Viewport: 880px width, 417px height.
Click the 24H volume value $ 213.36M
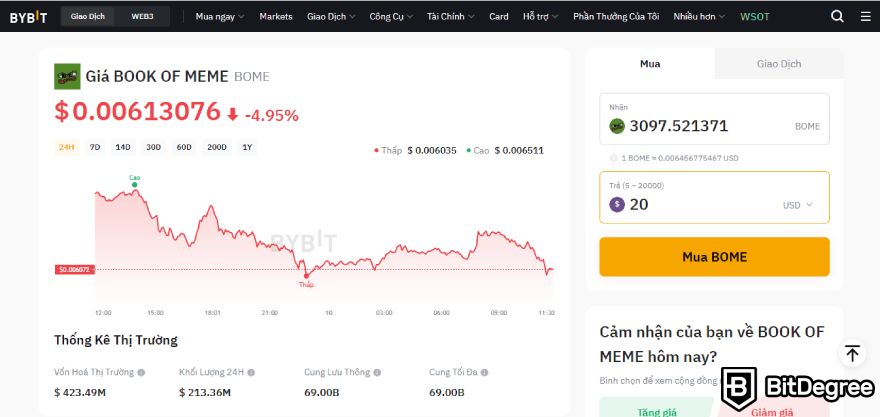click(205, 392)
